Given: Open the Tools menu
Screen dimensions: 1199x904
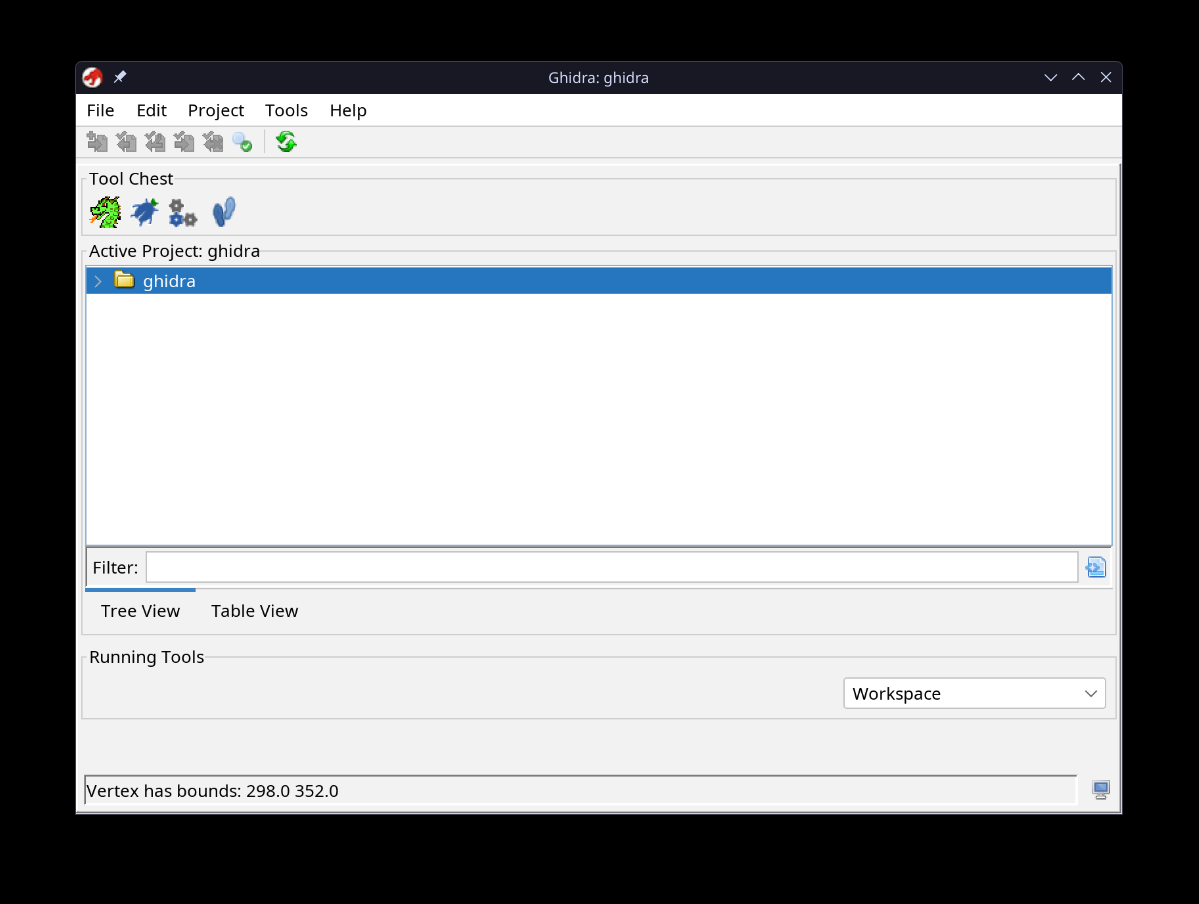Looking at the screenshot, I should pyautogui.click(x=286, y=110).
